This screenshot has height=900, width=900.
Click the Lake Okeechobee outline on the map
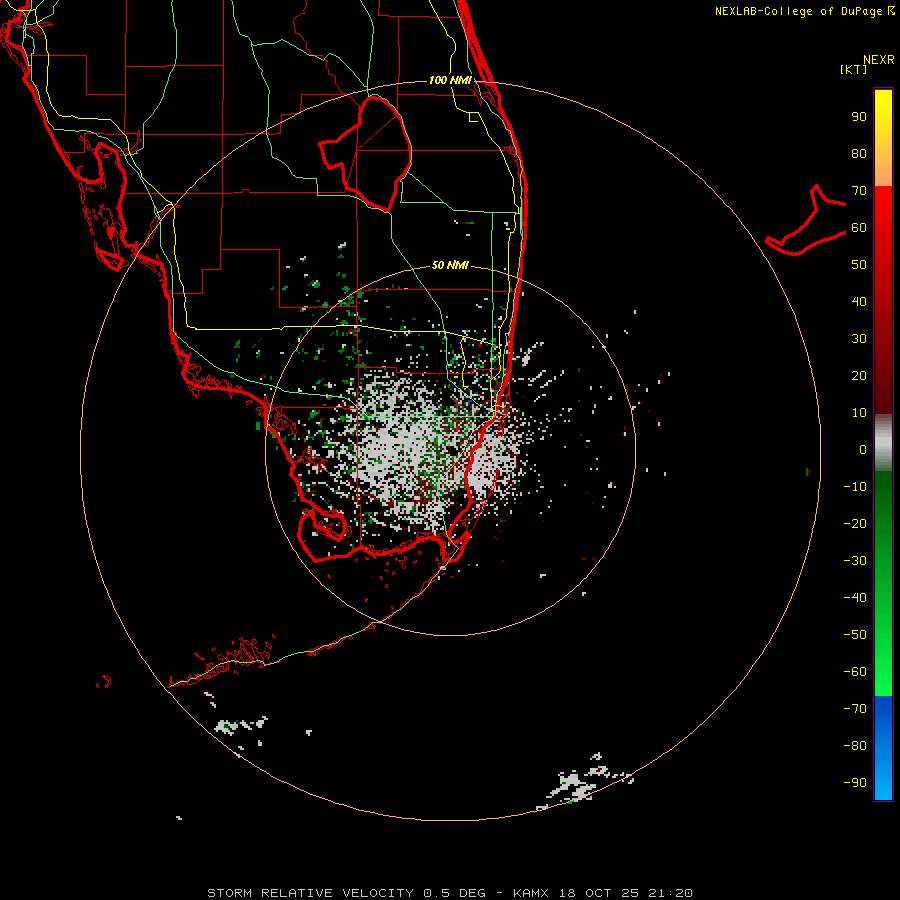[x=366, y=153]
